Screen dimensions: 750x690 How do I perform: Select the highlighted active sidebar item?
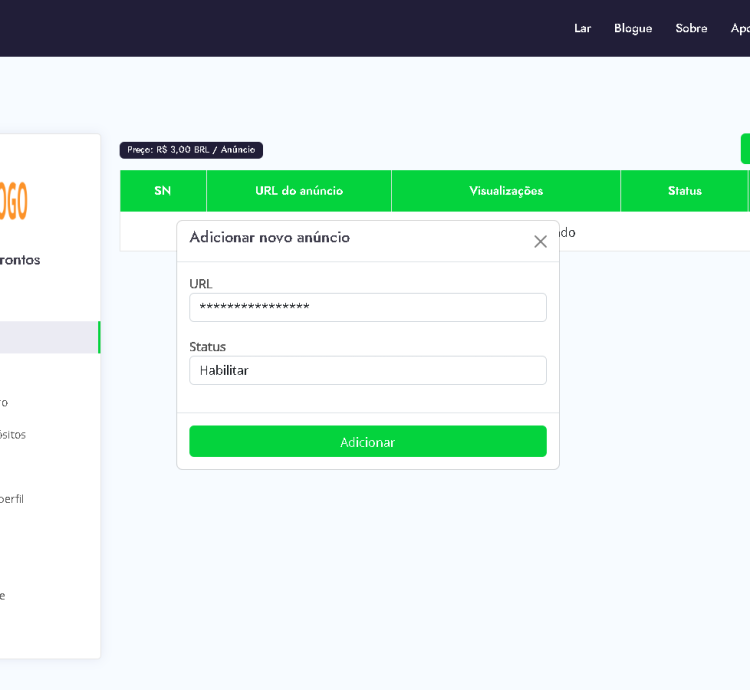point(48,337)
